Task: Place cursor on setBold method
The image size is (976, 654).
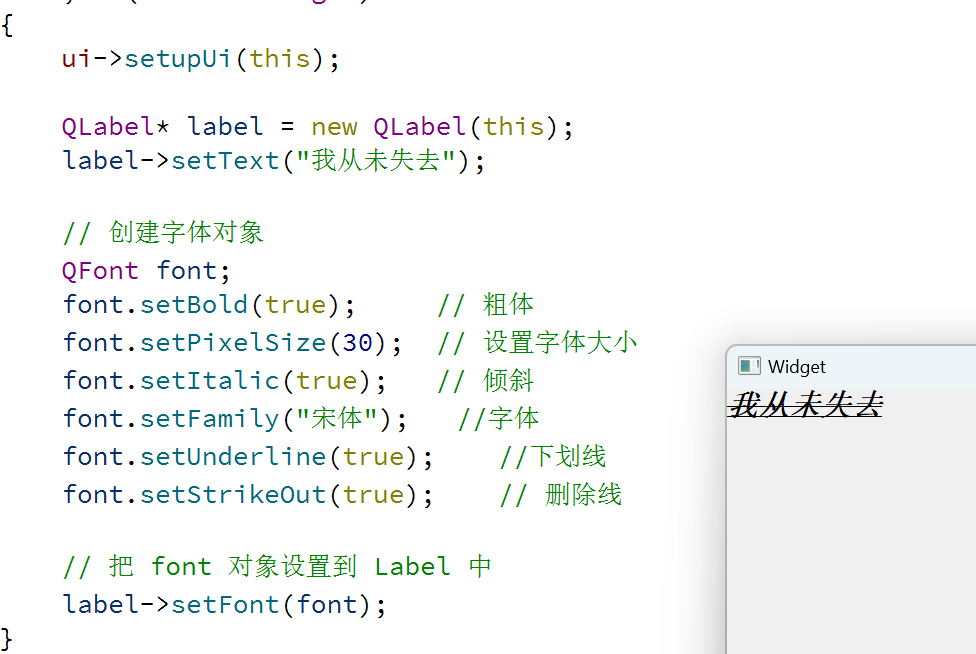Action: [195, 305]
